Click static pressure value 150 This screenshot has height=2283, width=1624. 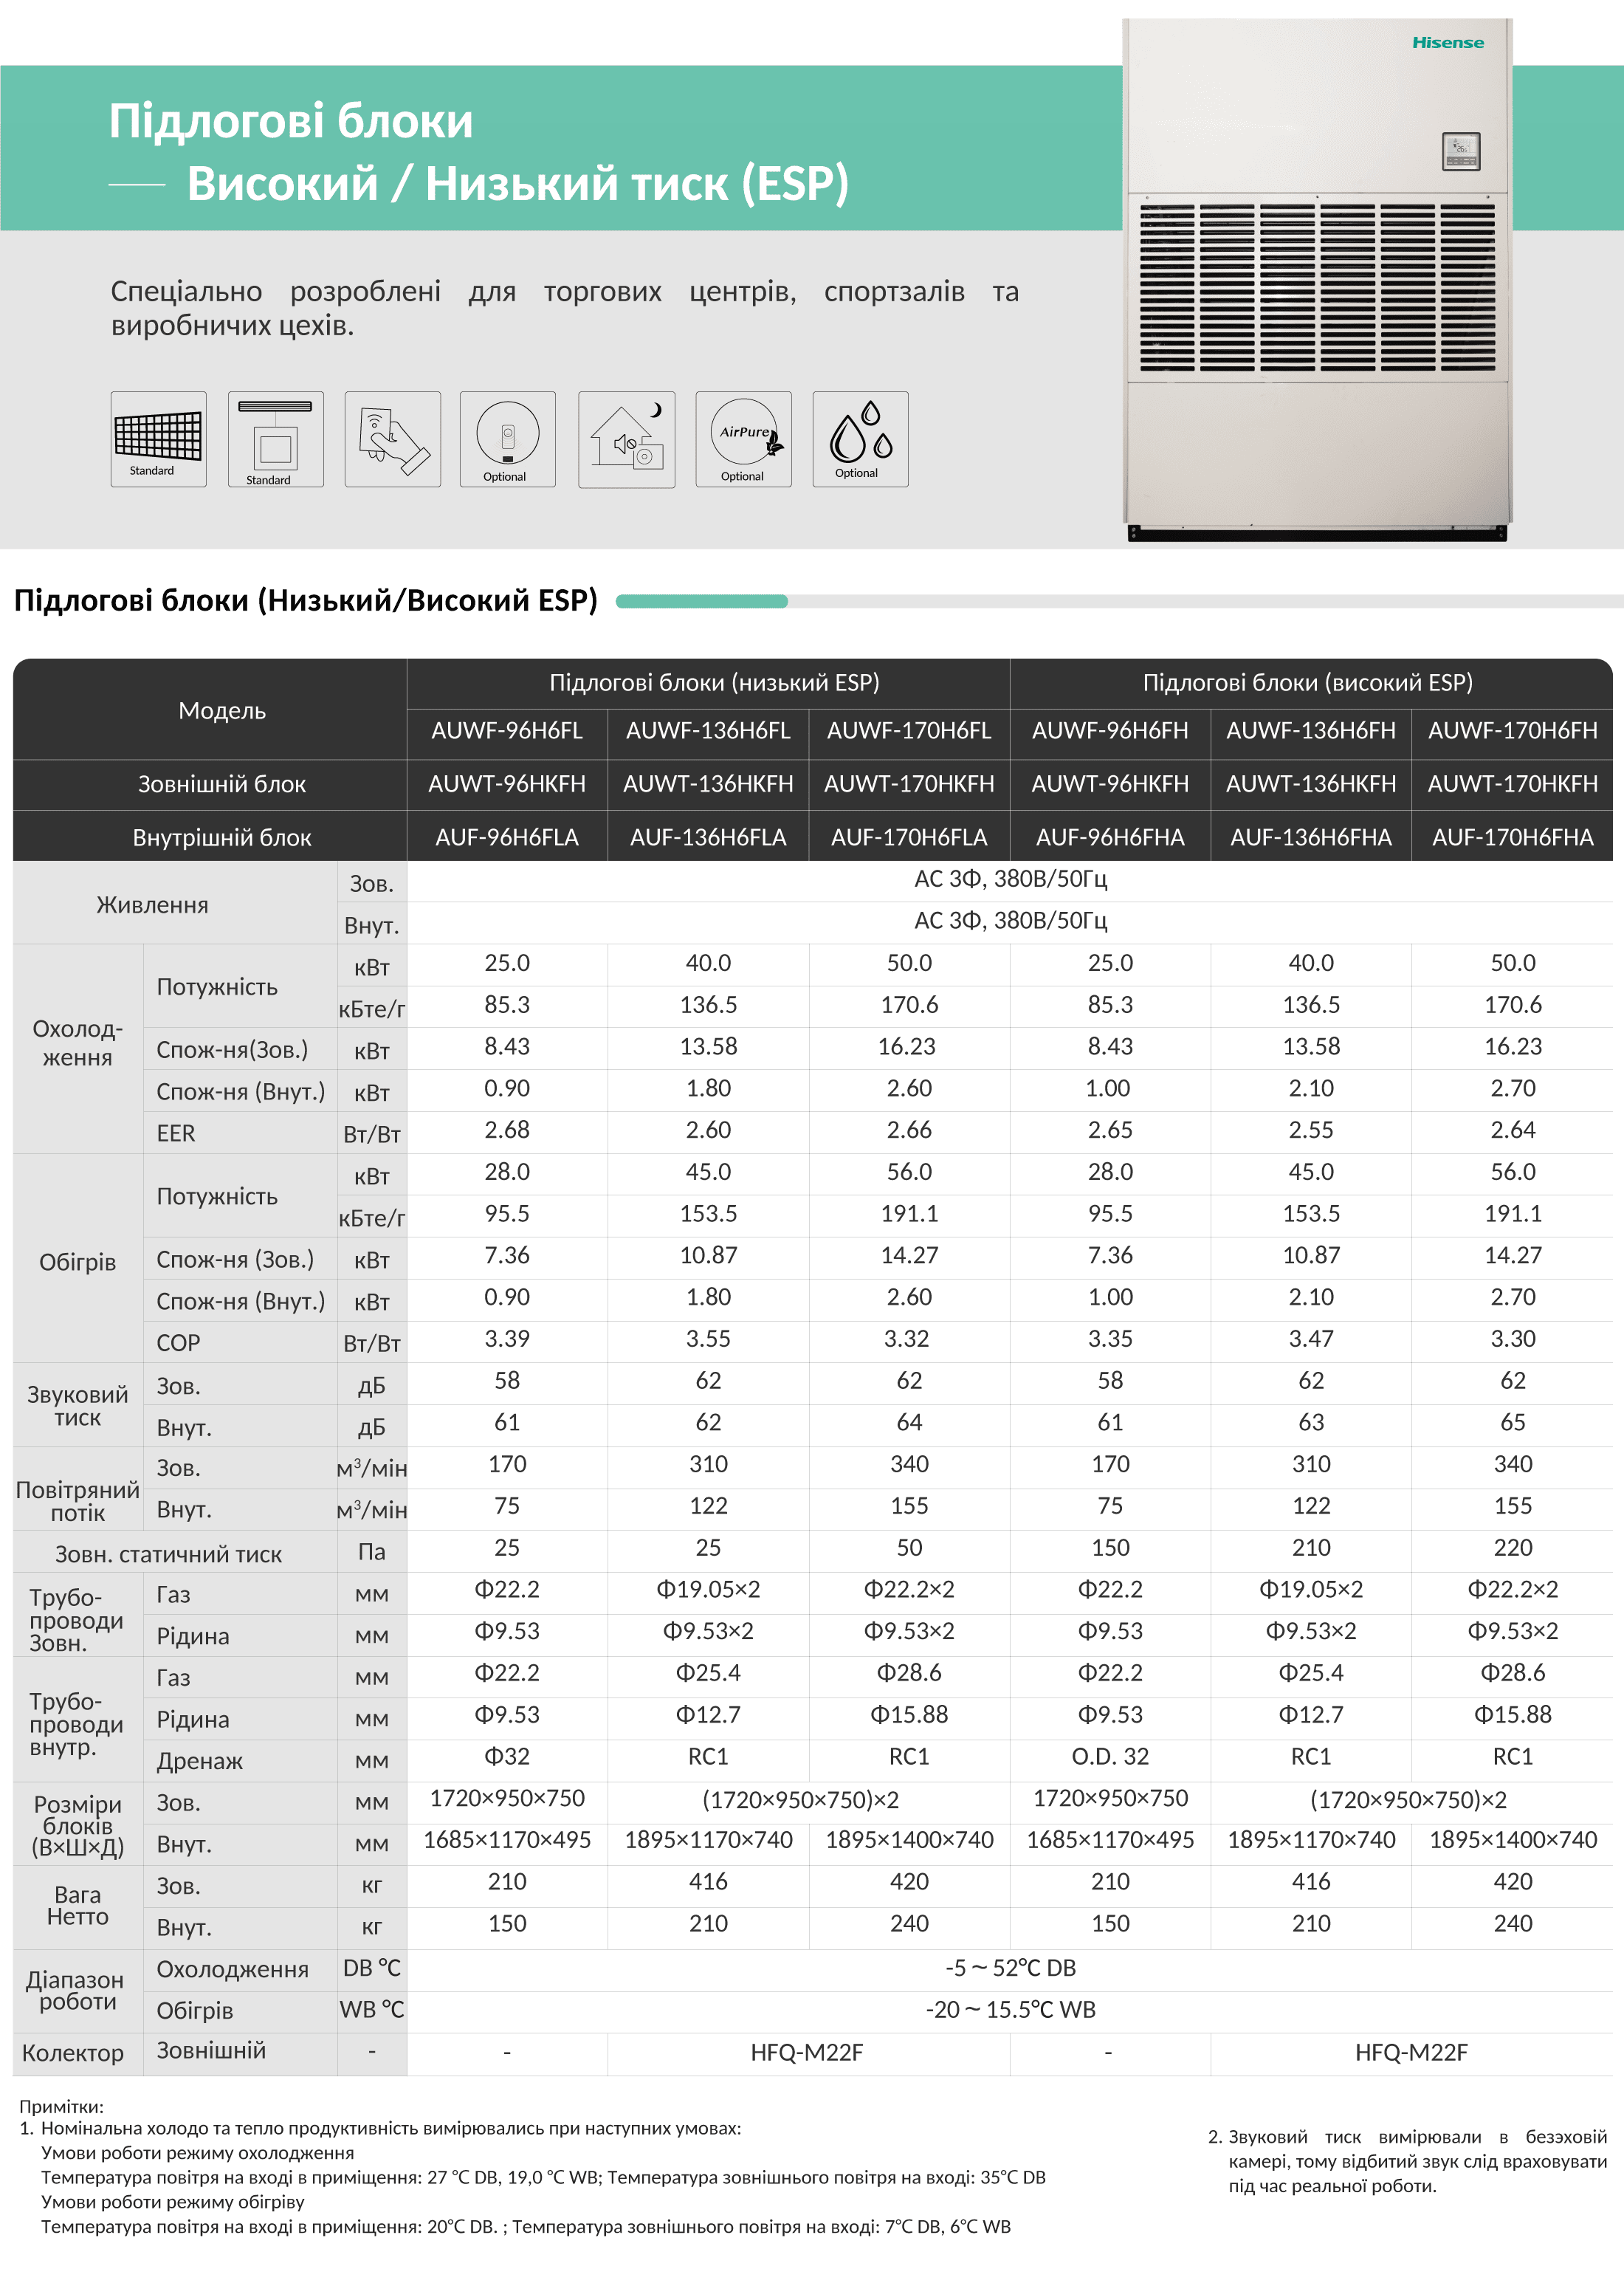tap(1110, 1548)
